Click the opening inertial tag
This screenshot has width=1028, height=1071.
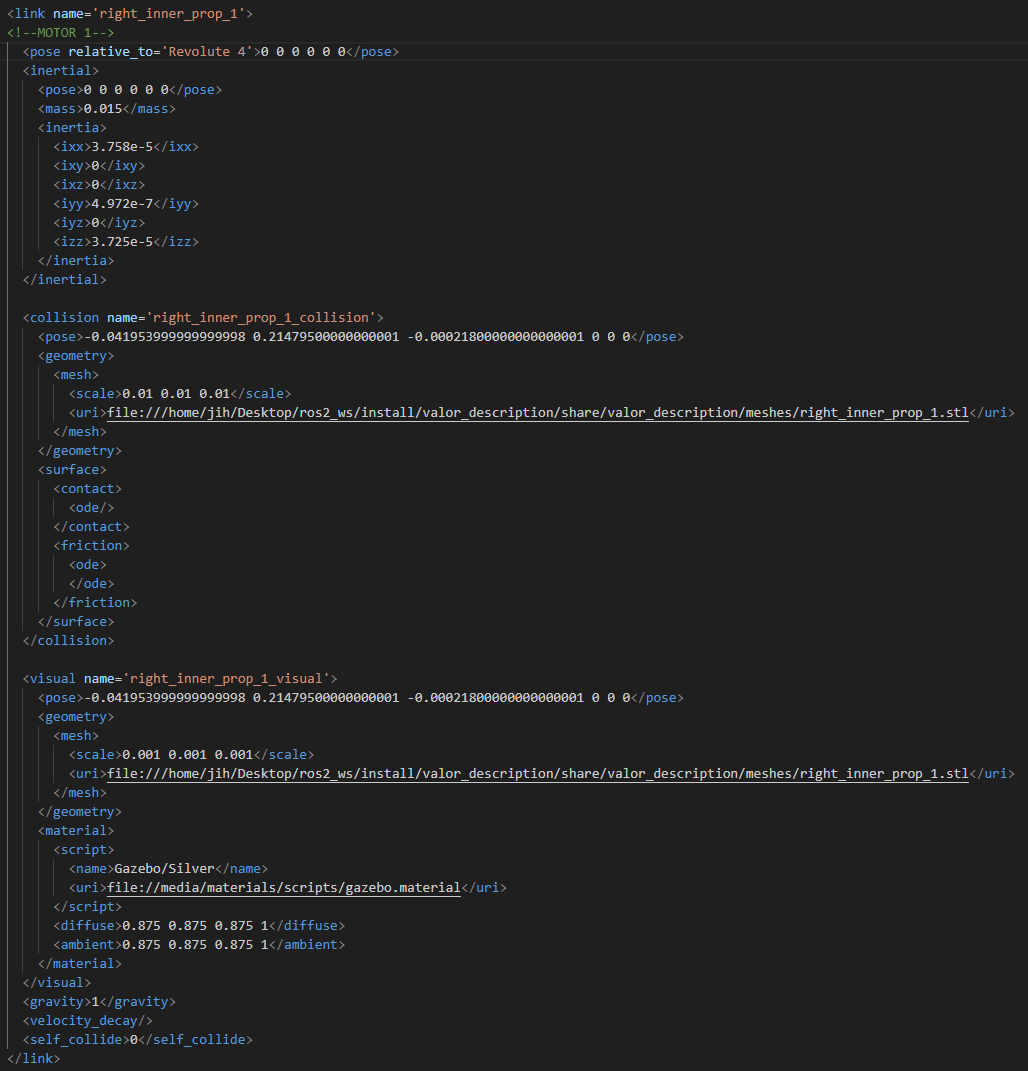[61, 71]
